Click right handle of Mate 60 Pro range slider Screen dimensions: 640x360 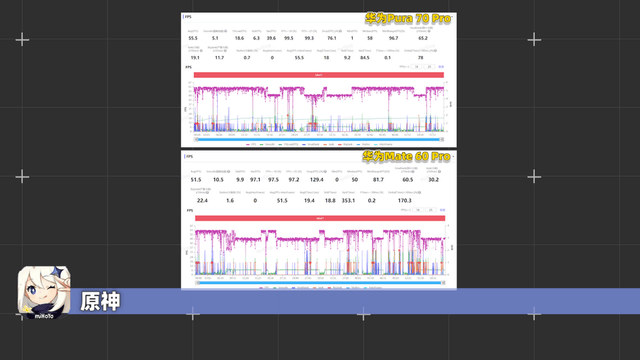tap(443, 282)
